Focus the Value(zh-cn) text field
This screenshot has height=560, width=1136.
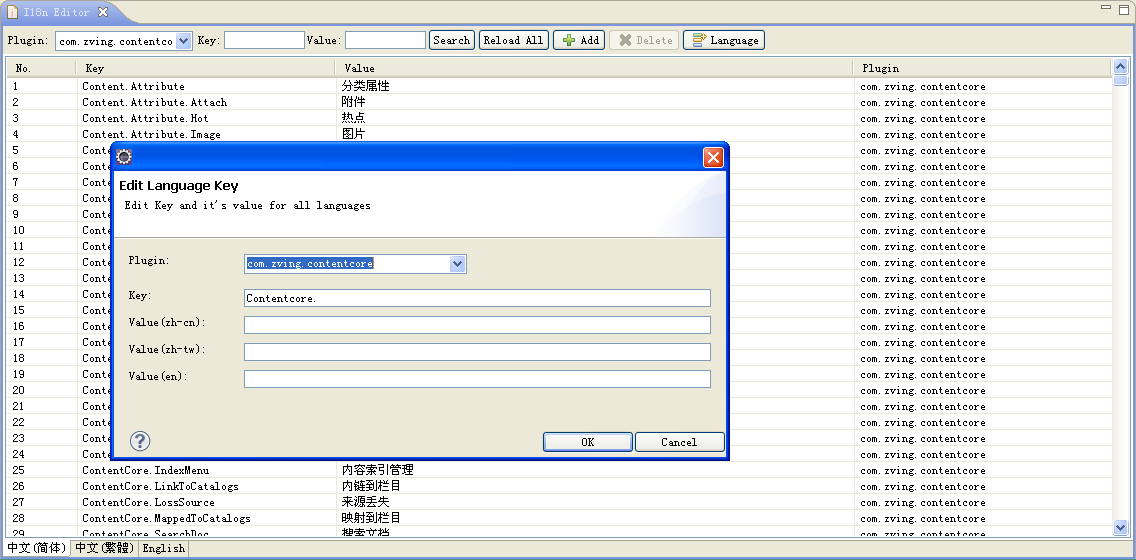click(x=477, y=325)
